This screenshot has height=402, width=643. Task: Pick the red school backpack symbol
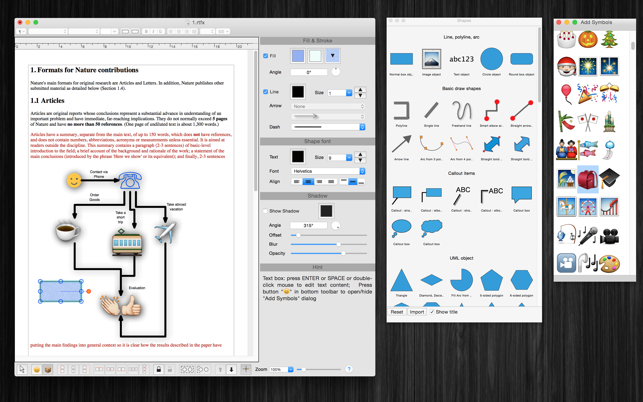(588, 179)
